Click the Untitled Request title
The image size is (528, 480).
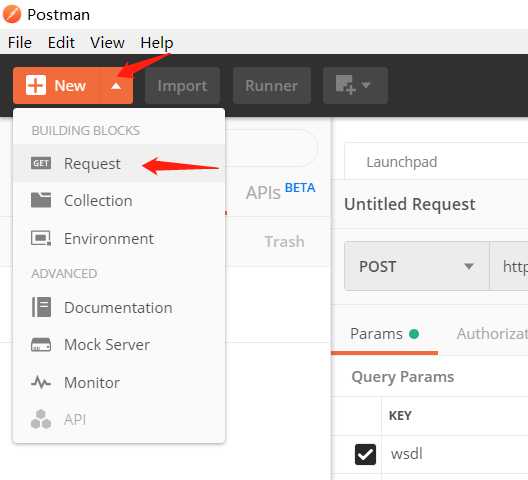(x=410, y=204)
